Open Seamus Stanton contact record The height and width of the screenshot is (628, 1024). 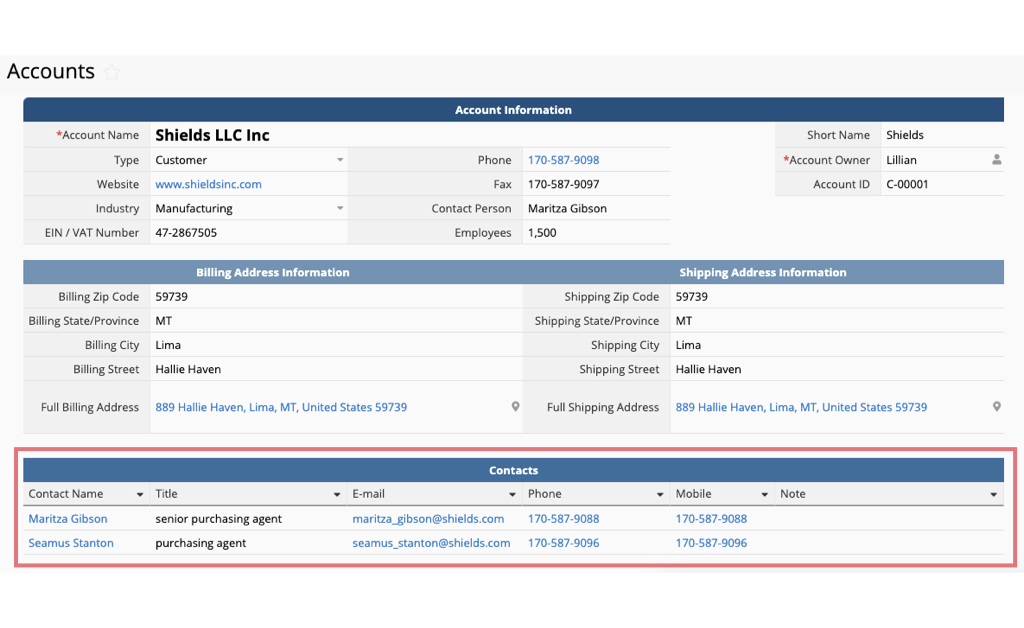click(x=71, y=543)
